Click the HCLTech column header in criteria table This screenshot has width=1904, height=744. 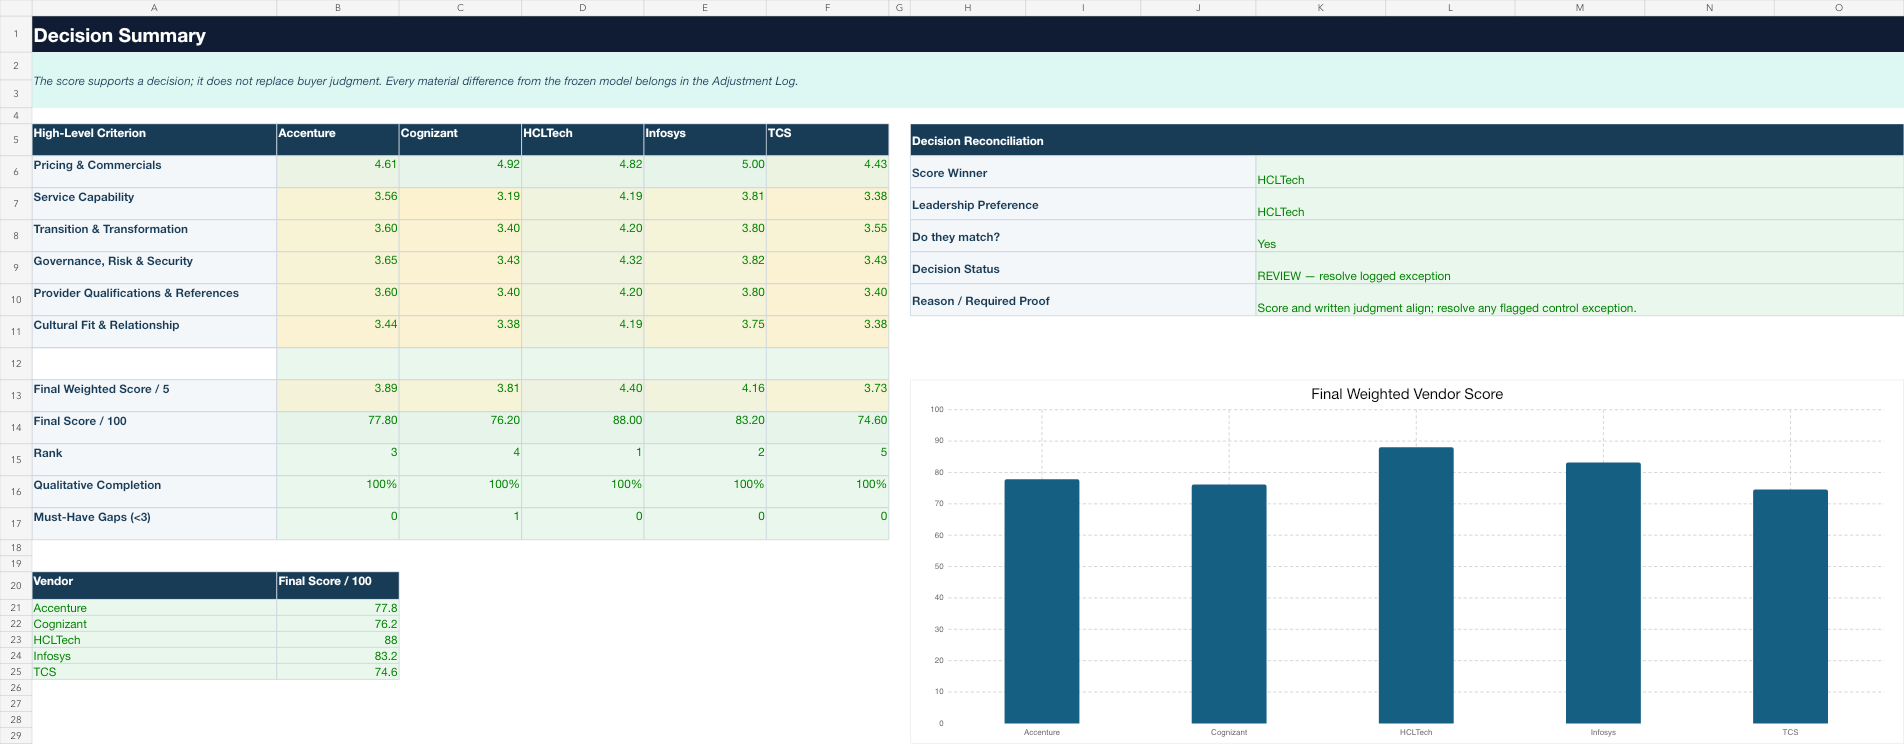tap(582, 140)
